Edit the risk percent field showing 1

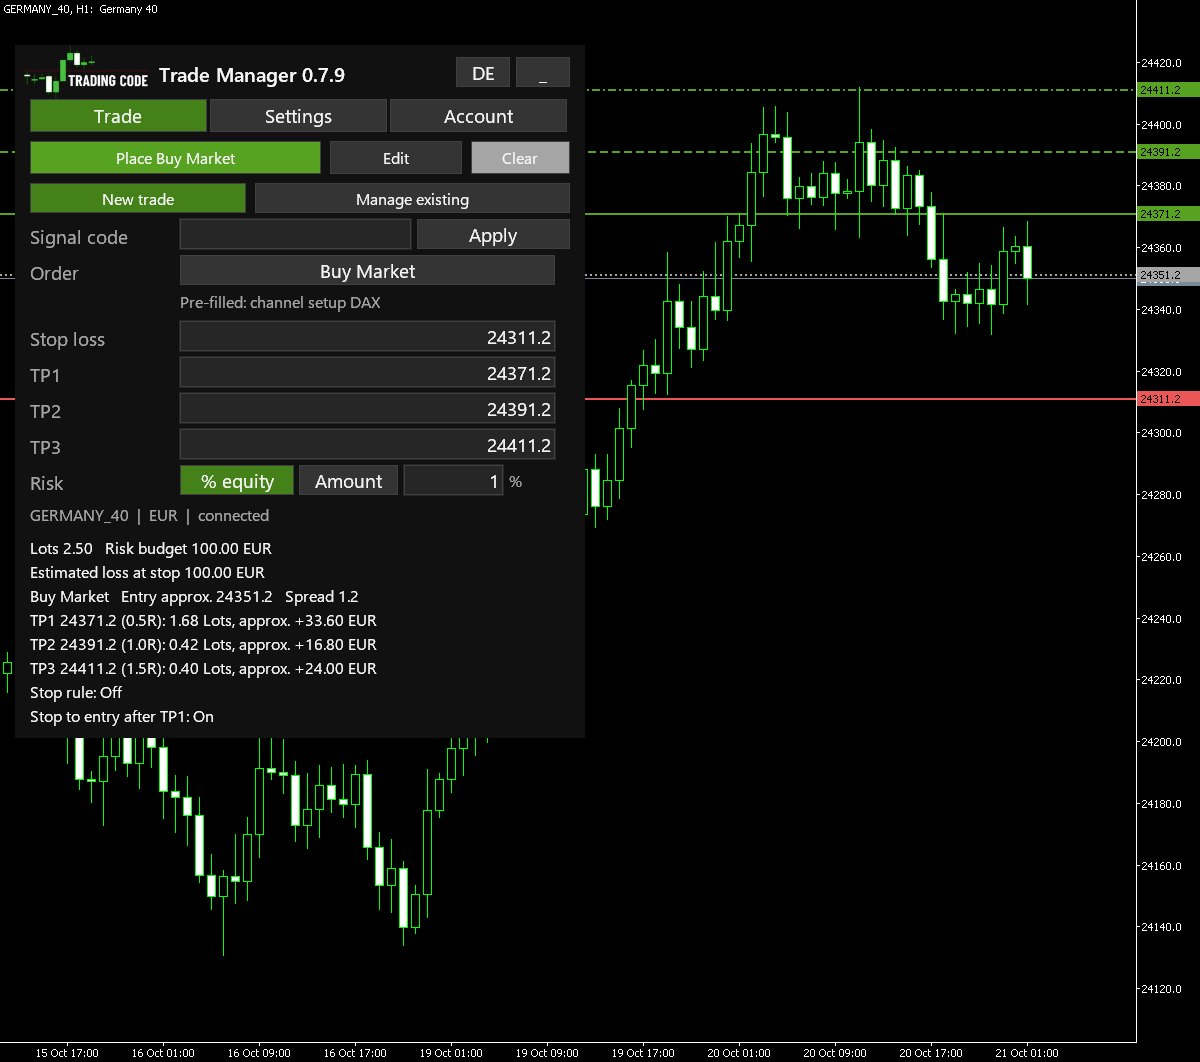point(453,481)
